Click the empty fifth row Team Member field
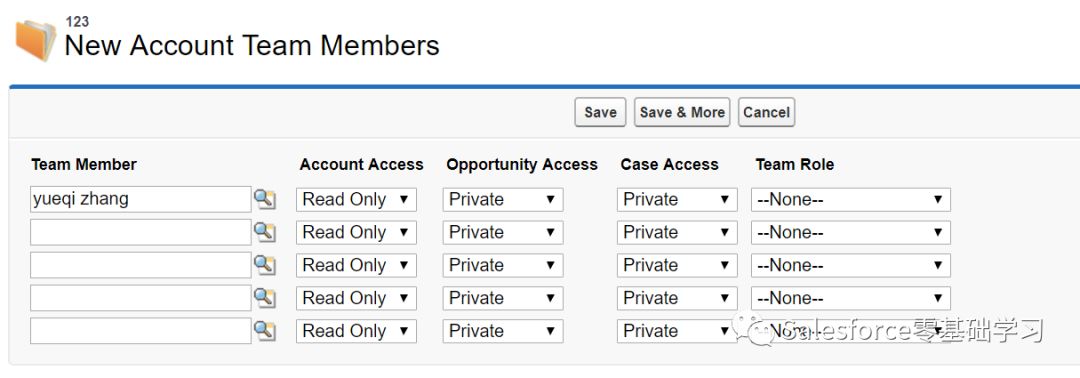Screen dimensions: 1080x378 coord(141,330)
